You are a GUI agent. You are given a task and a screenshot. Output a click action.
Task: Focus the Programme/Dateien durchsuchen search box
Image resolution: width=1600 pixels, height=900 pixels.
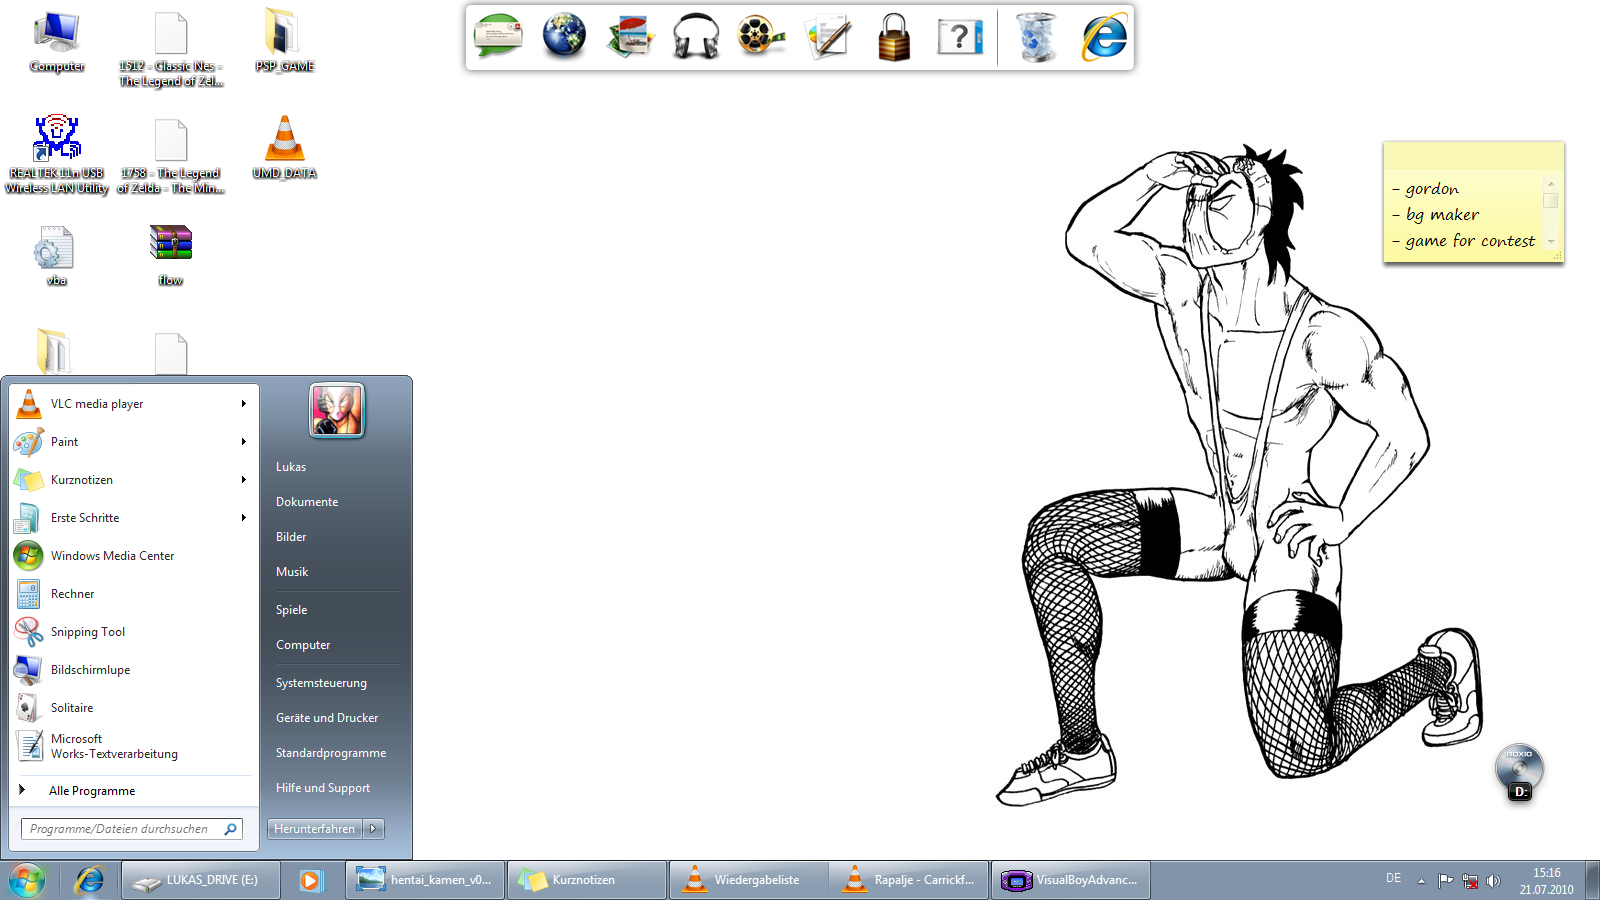click(132, 829)
